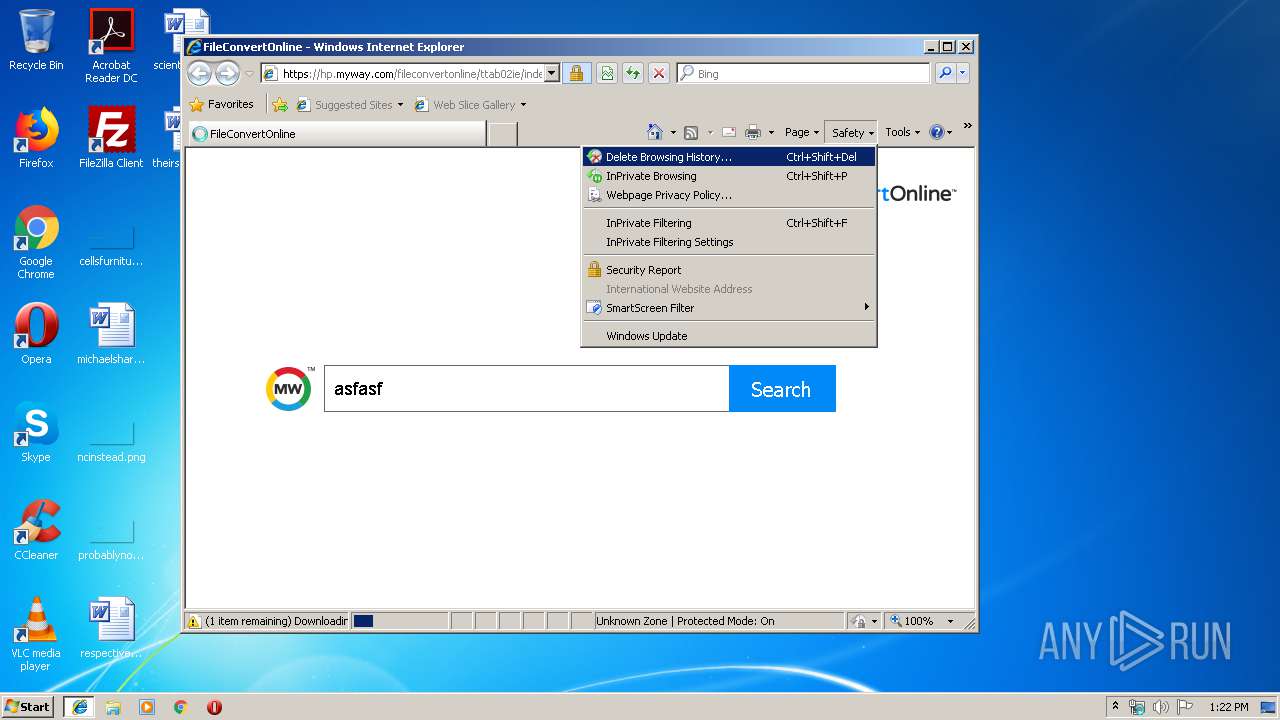Image resolution: width=1280 pixels, height=720 pixels.
Task: Click the RSS Feeds icon
Action: 691,132
